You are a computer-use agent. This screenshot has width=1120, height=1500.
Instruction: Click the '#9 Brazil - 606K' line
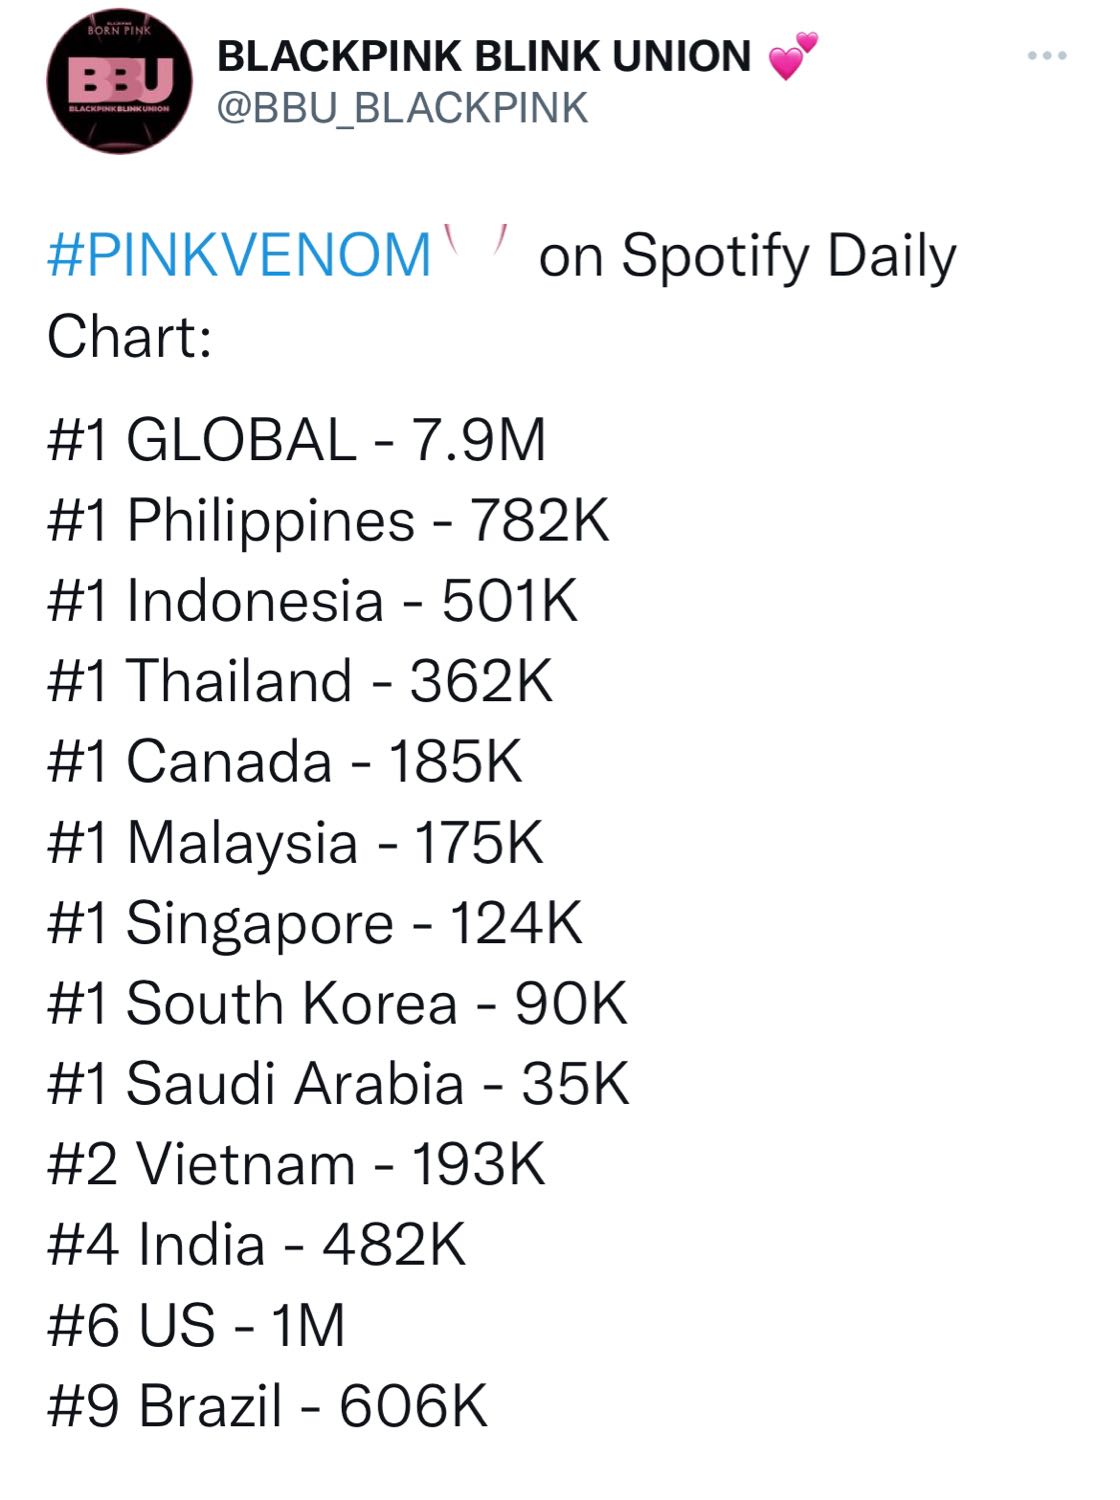[x=267, y=1406]
